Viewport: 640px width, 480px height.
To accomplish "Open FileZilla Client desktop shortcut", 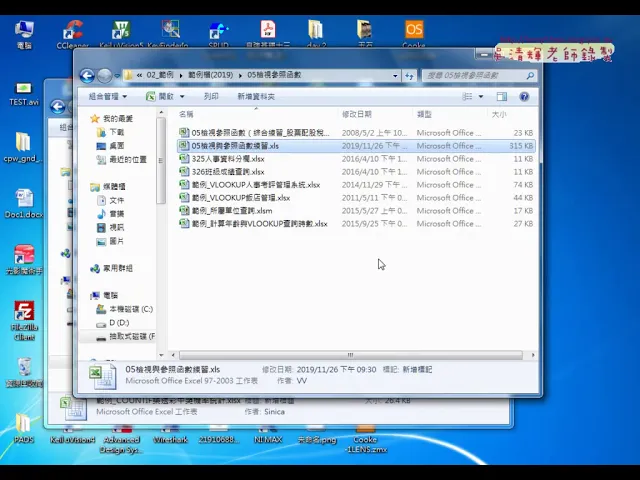I will [24, 321].
